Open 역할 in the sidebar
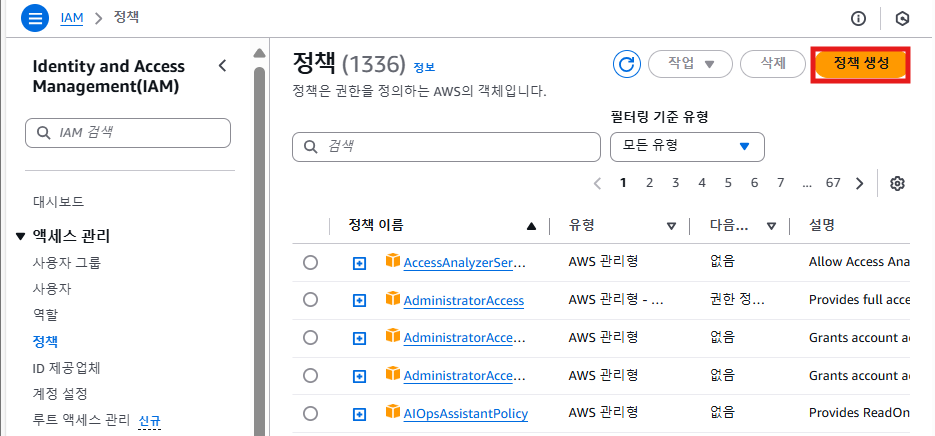Image resolution: width=935 pixels, height=436 pixels. point(45,315)
